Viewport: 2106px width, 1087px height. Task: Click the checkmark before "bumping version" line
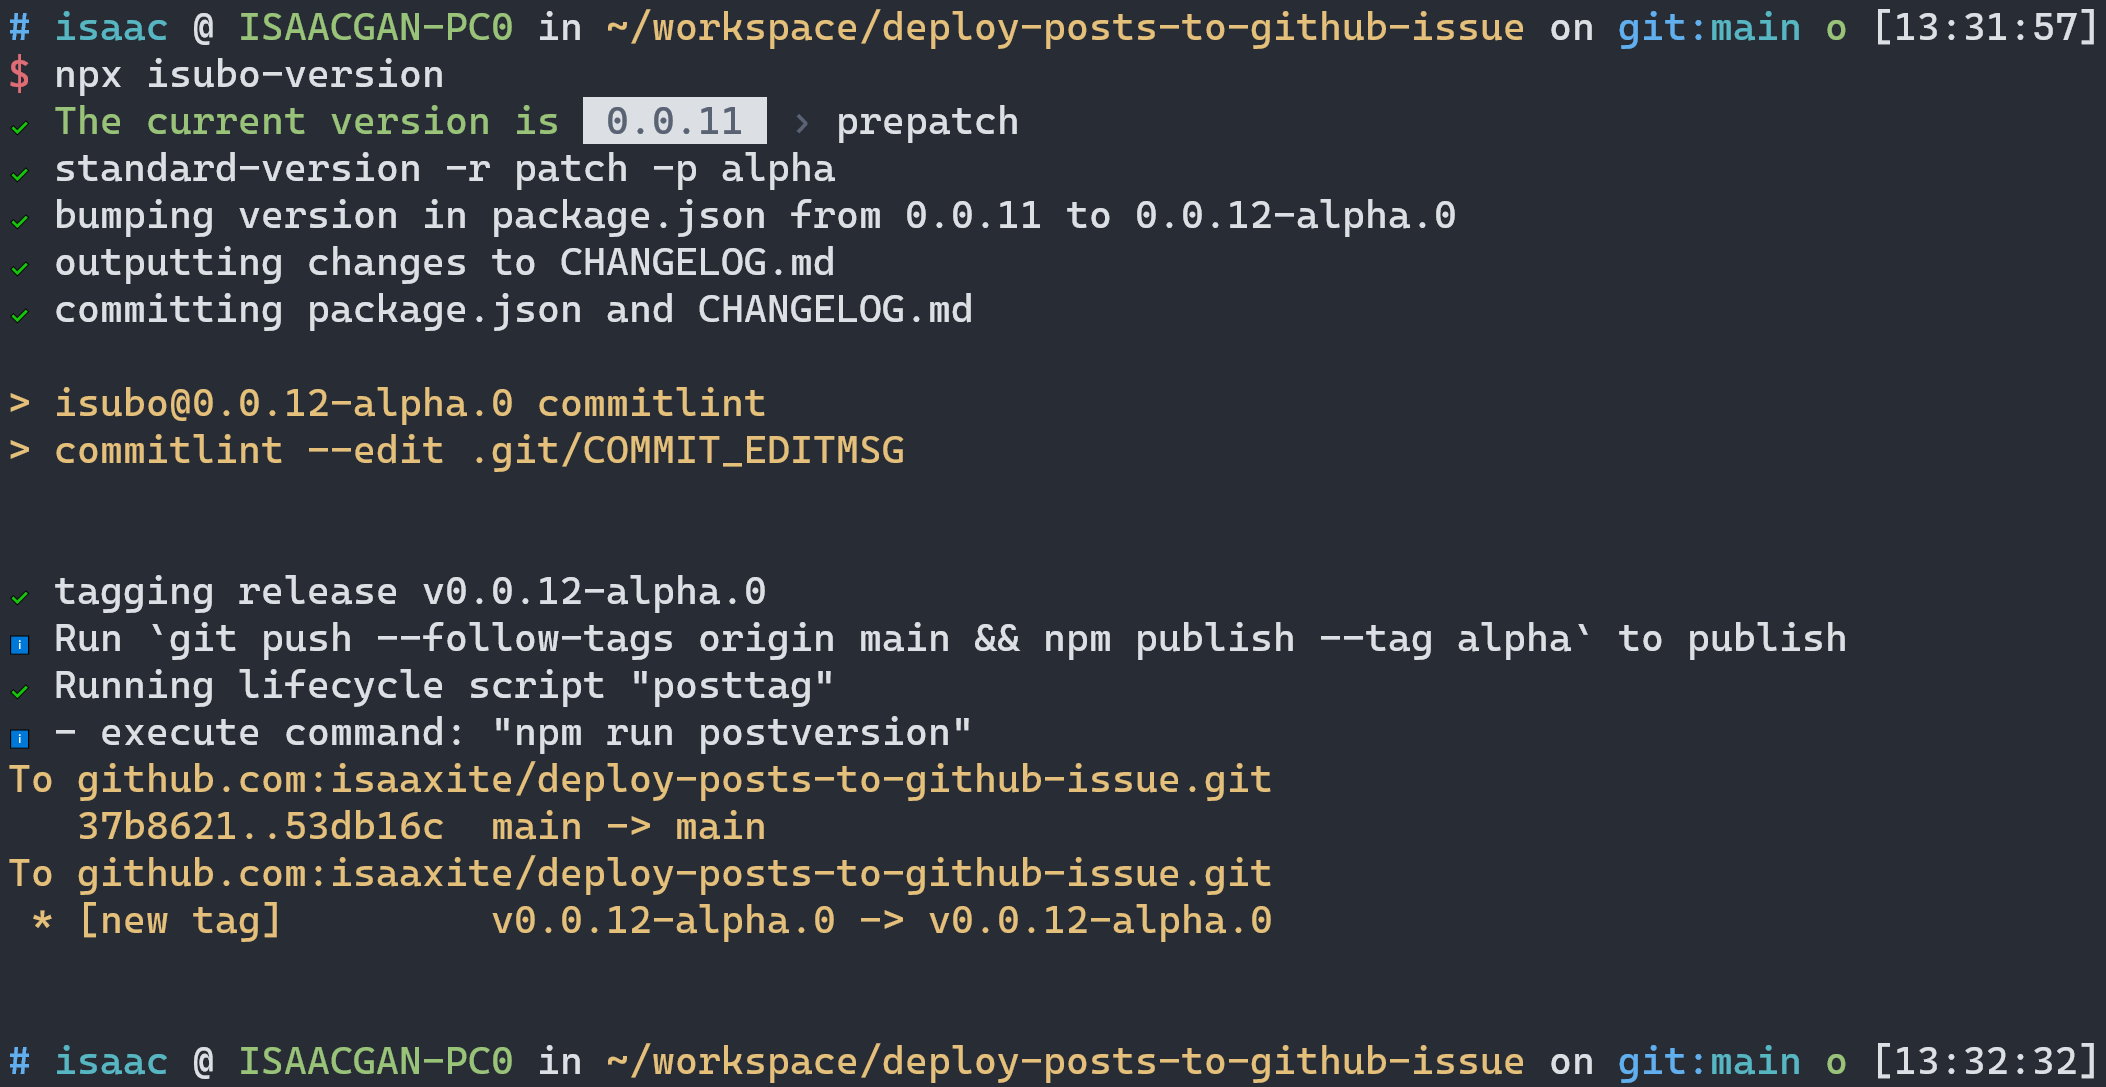[19, 221]
